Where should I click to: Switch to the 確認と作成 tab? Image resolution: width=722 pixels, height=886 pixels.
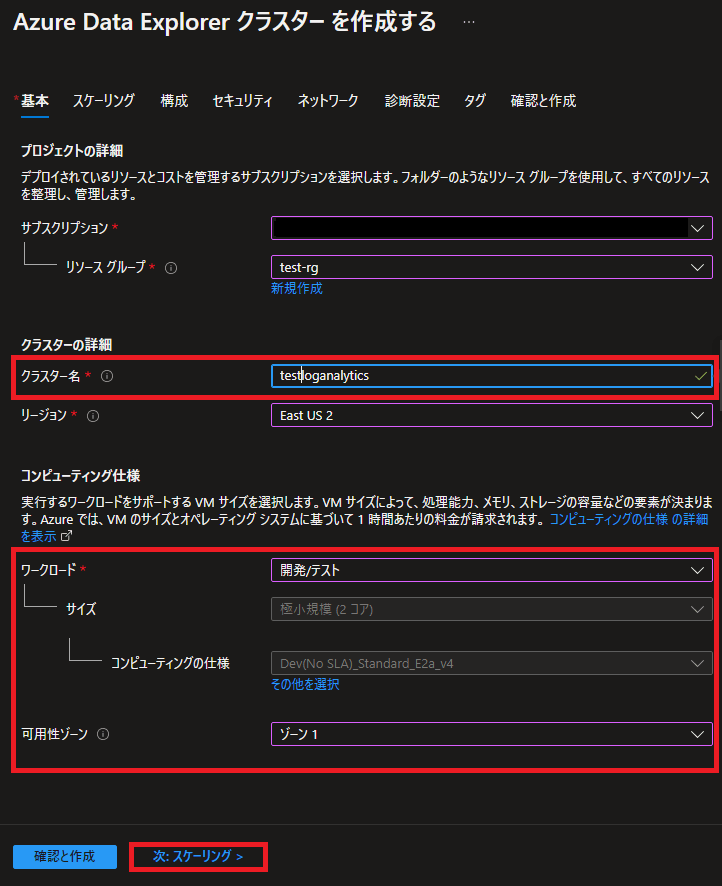pyautogui.click(x=543, y=101)
